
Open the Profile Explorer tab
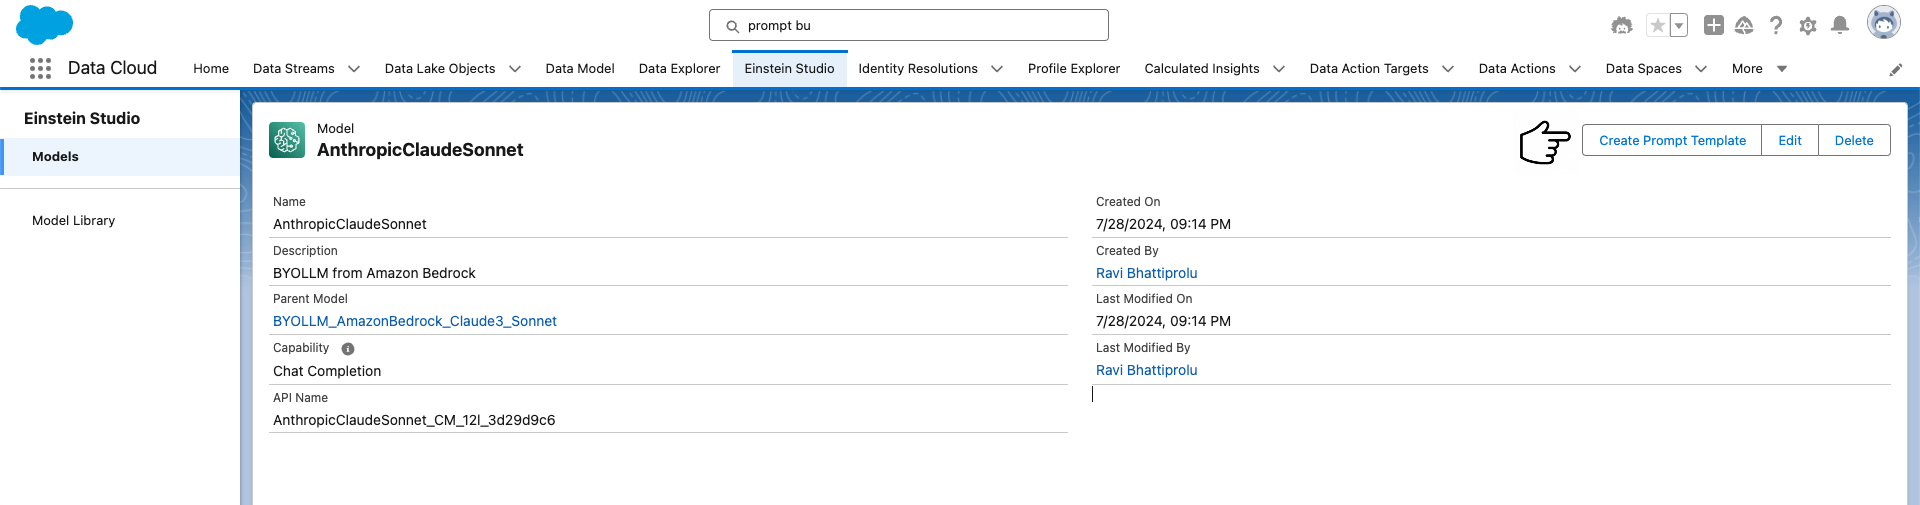tap(1074, 69)
